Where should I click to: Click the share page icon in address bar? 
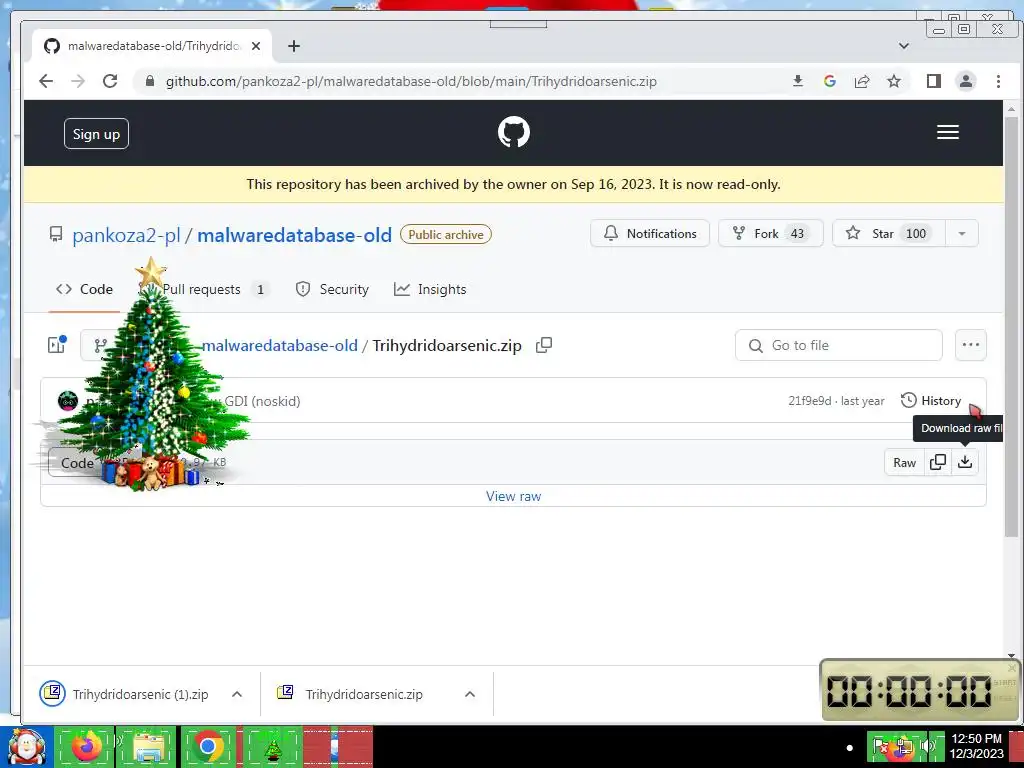(x=862, y=81)
